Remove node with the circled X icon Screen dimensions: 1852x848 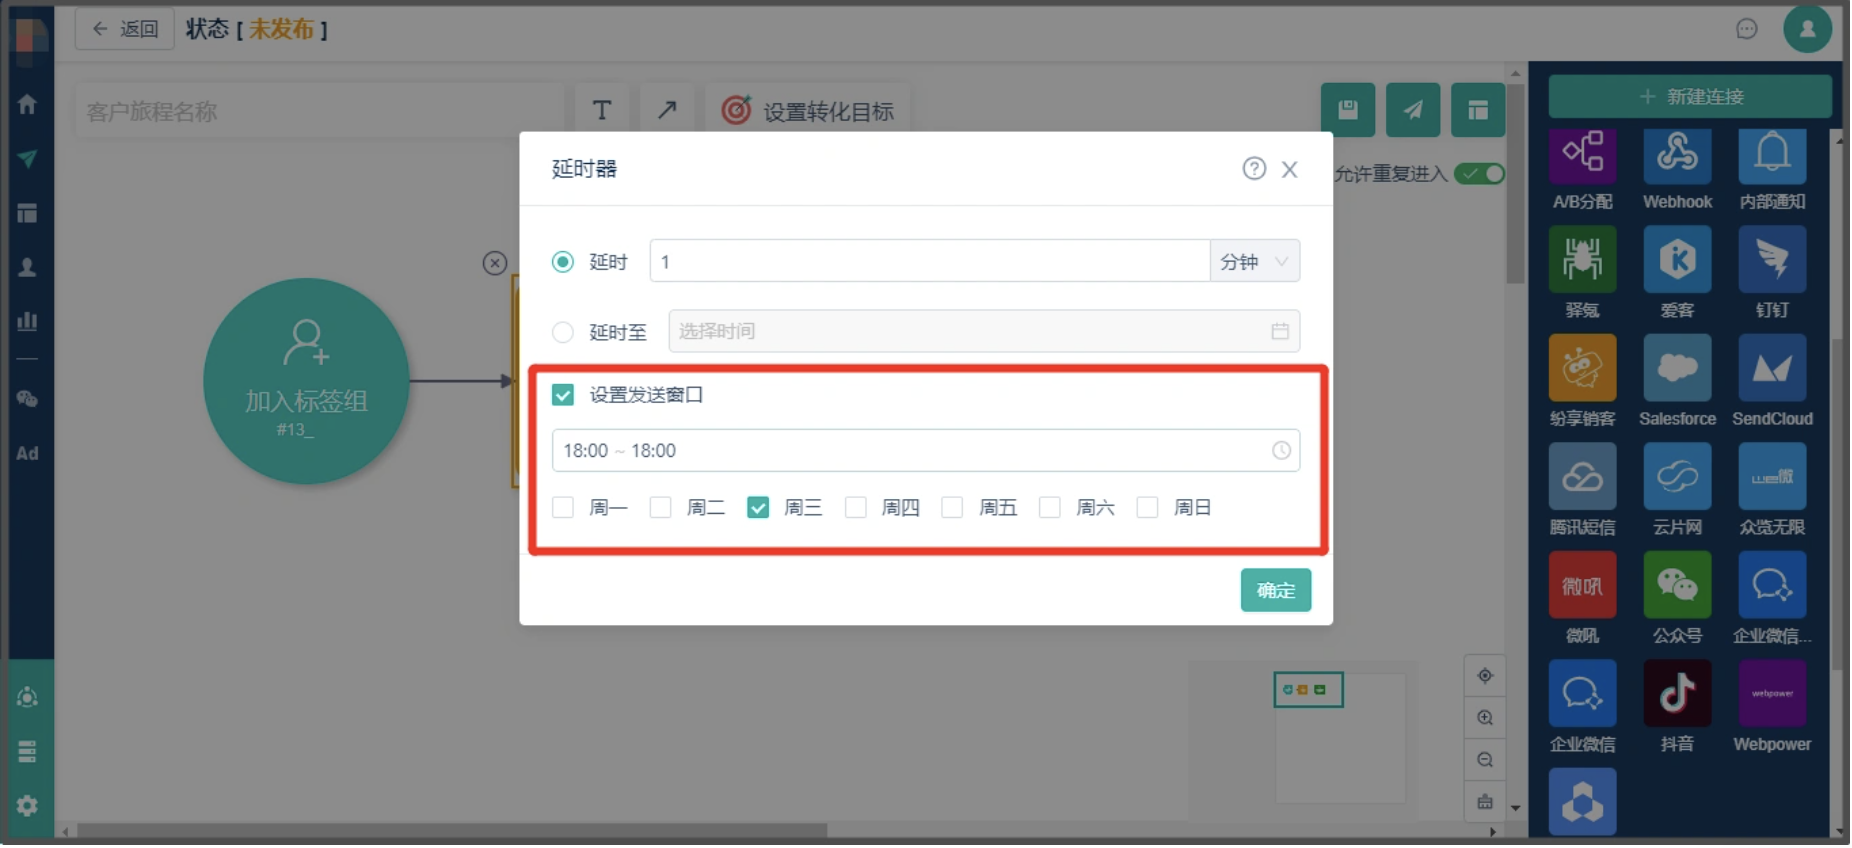click(x=495, y=263)
